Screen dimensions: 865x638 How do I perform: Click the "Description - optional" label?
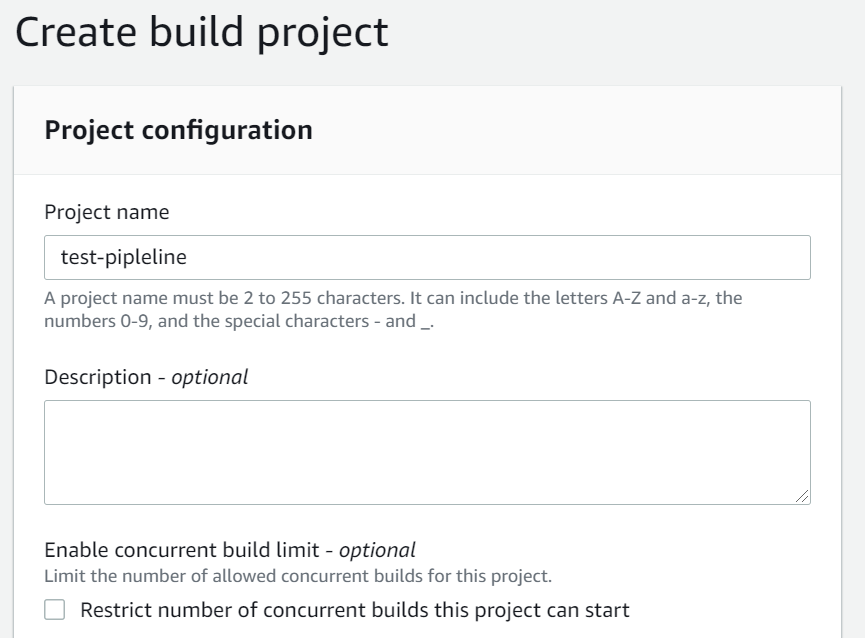[146, 377]
